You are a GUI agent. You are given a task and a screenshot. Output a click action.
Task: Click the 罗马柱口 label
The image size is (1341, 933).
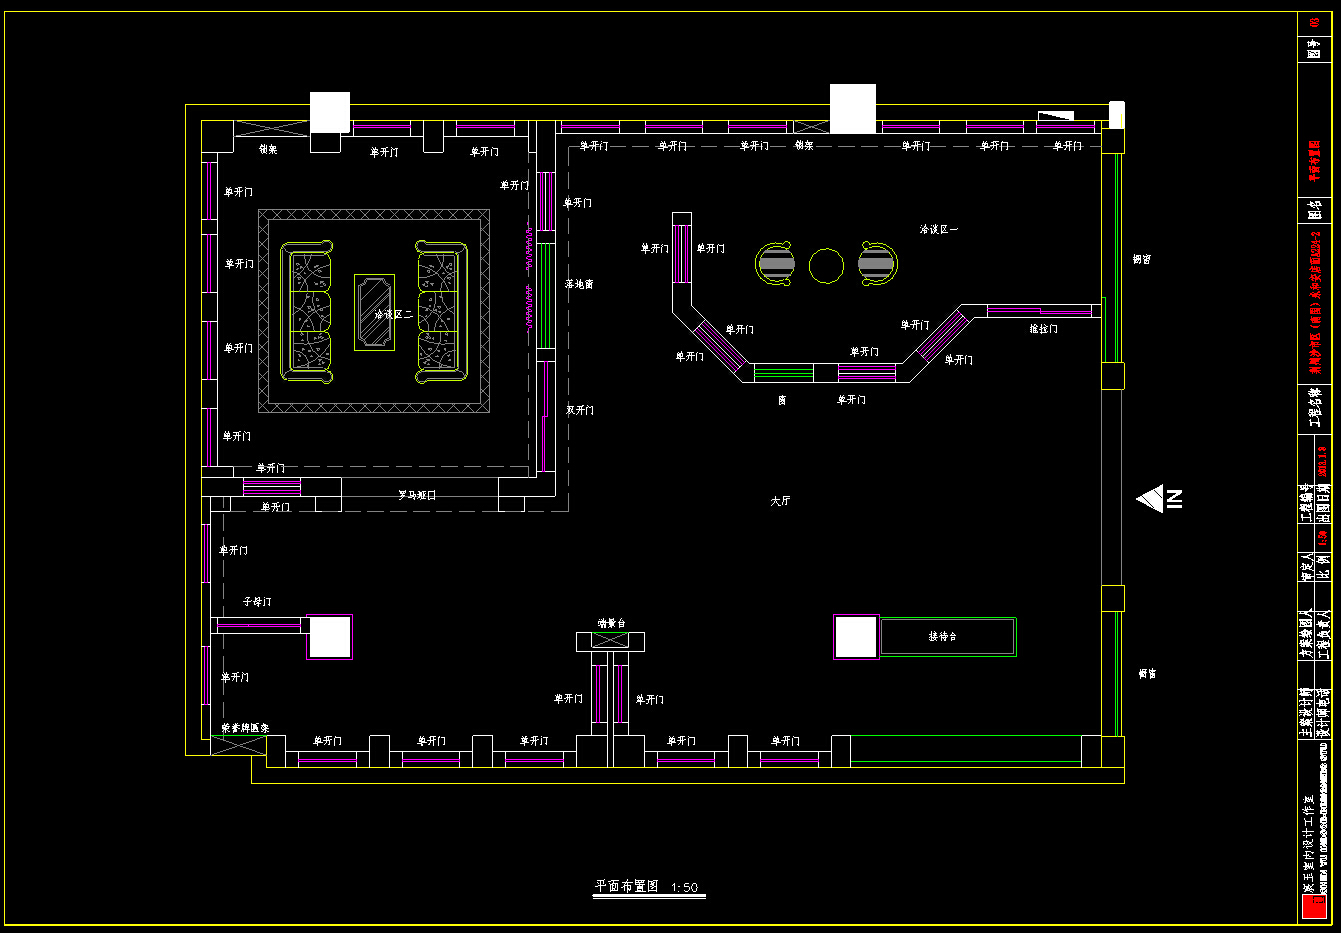[417, 495]
